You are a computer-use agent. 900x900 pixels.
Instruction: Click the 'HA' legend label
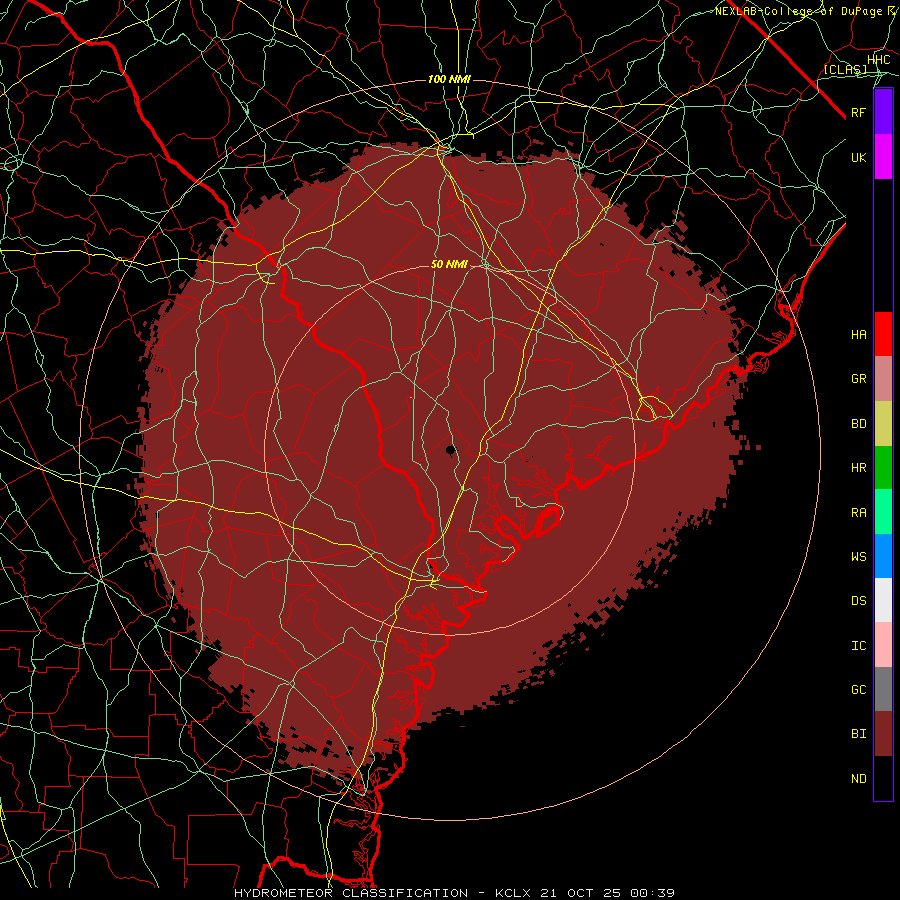[x=859, y=335]
